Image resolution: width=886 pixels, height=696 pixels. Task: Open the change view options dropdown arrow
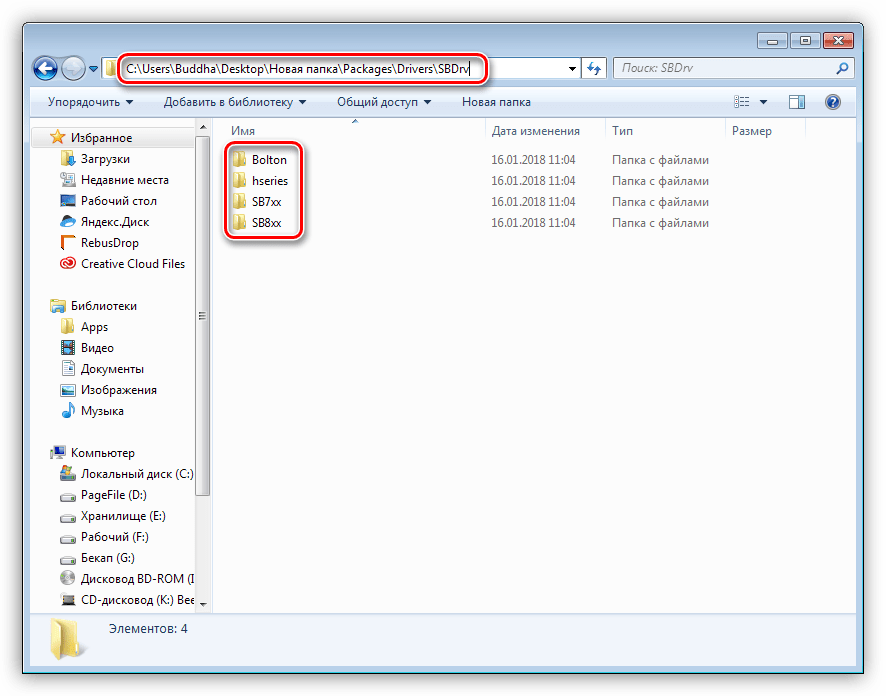point(764,102)
